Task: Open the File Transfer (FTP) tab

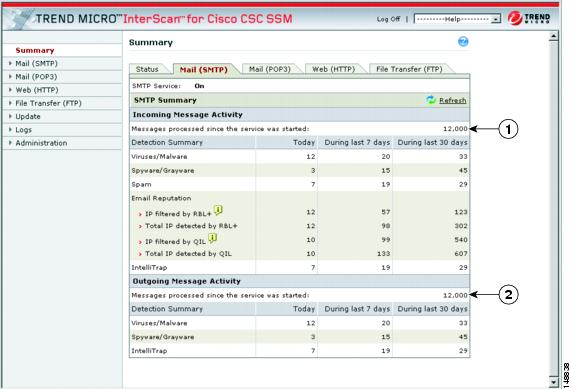Action: 409,69
